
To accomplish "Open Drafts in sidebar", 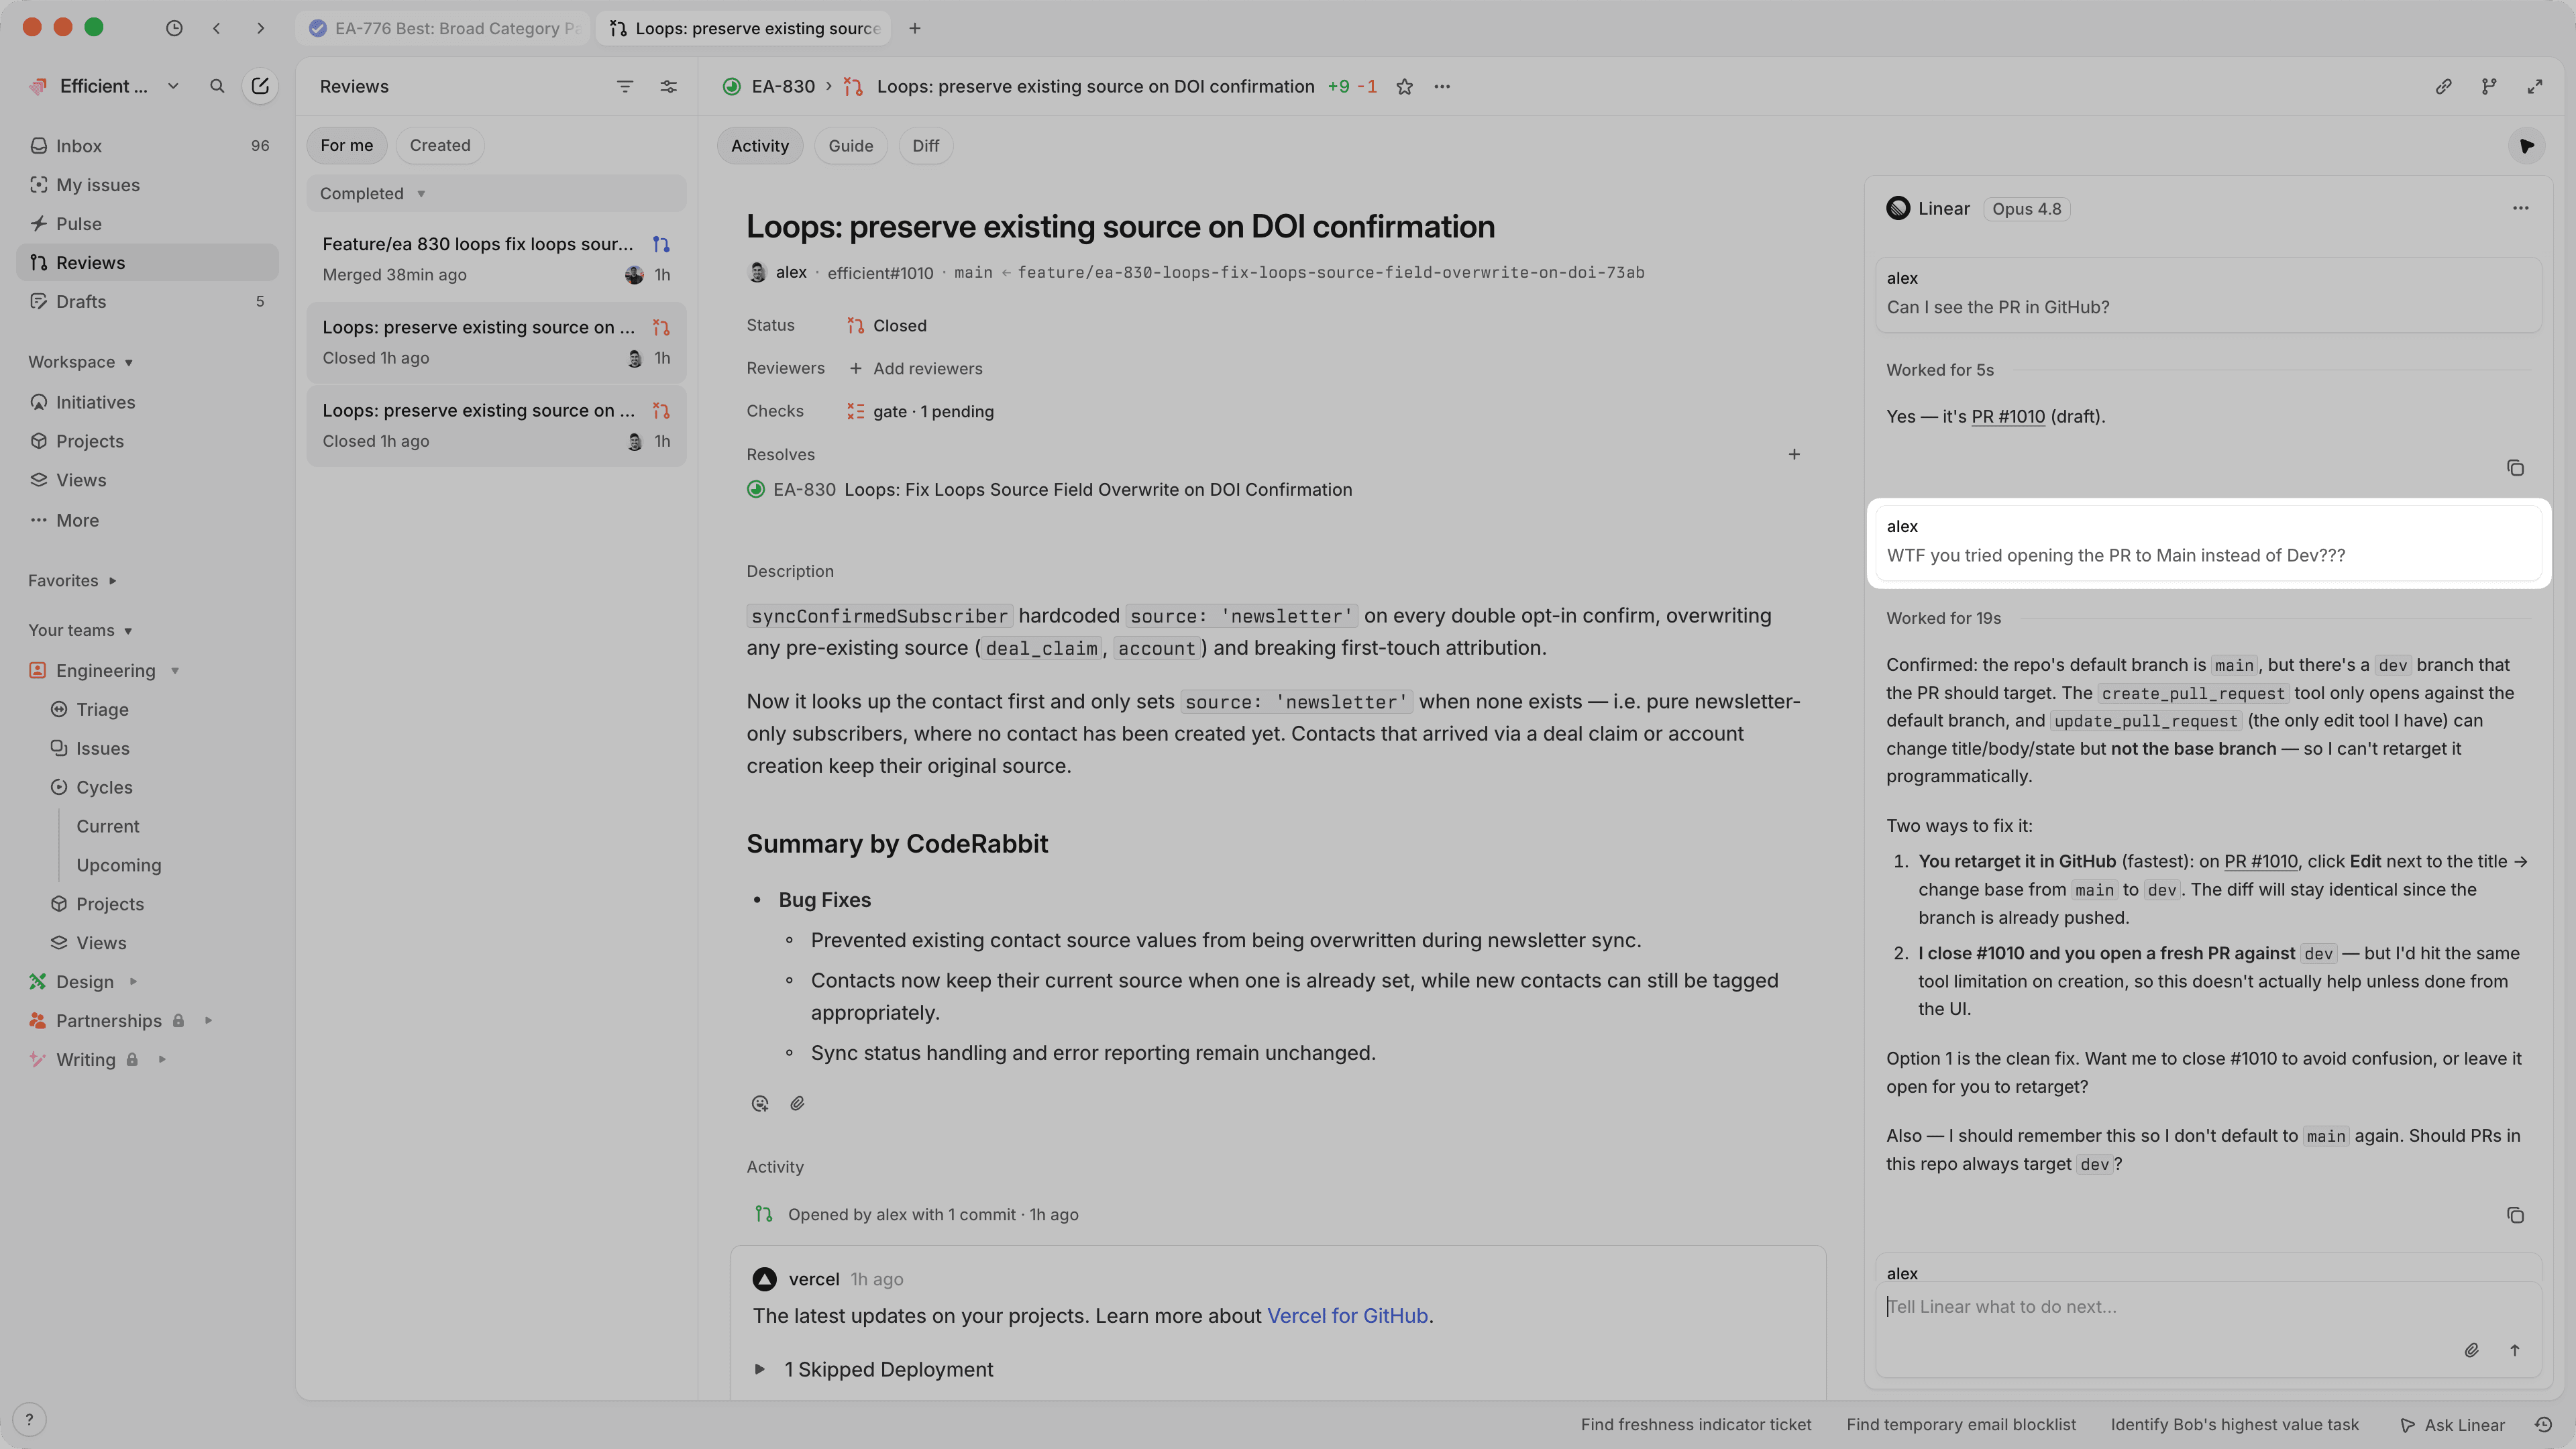I will (147, 301).
